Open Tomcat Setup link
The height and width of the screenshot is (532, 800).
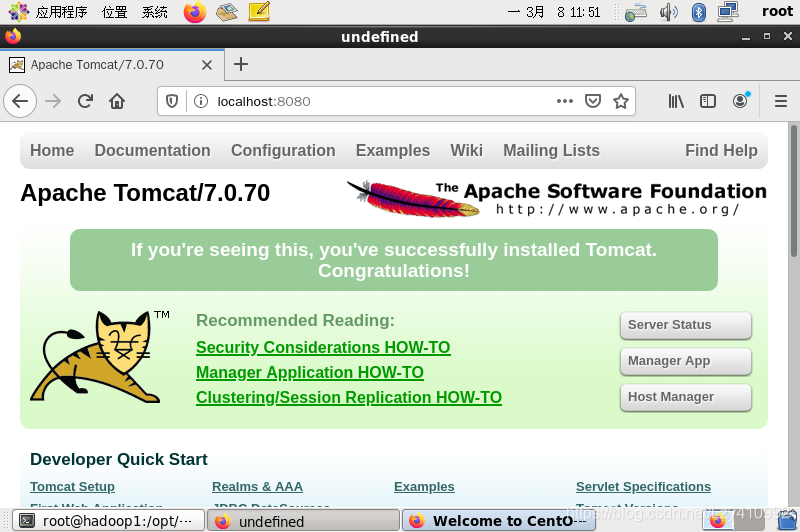coord(72,487)
